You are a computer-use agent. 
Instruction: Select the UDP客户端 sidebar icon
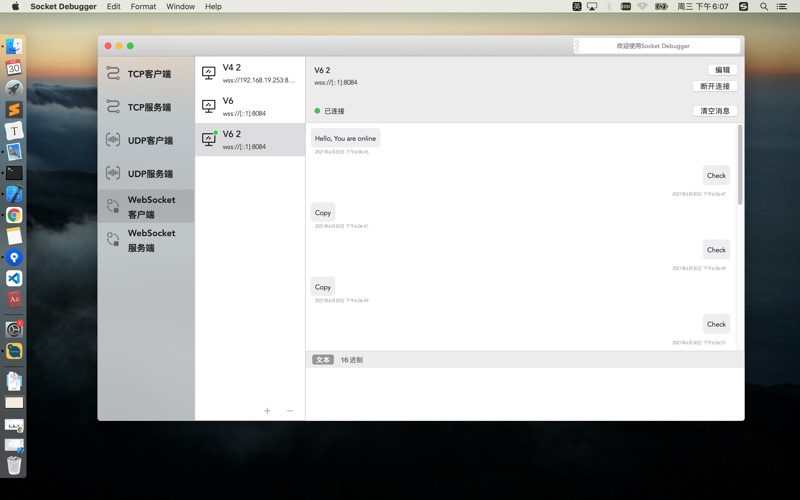click(113, 140)
